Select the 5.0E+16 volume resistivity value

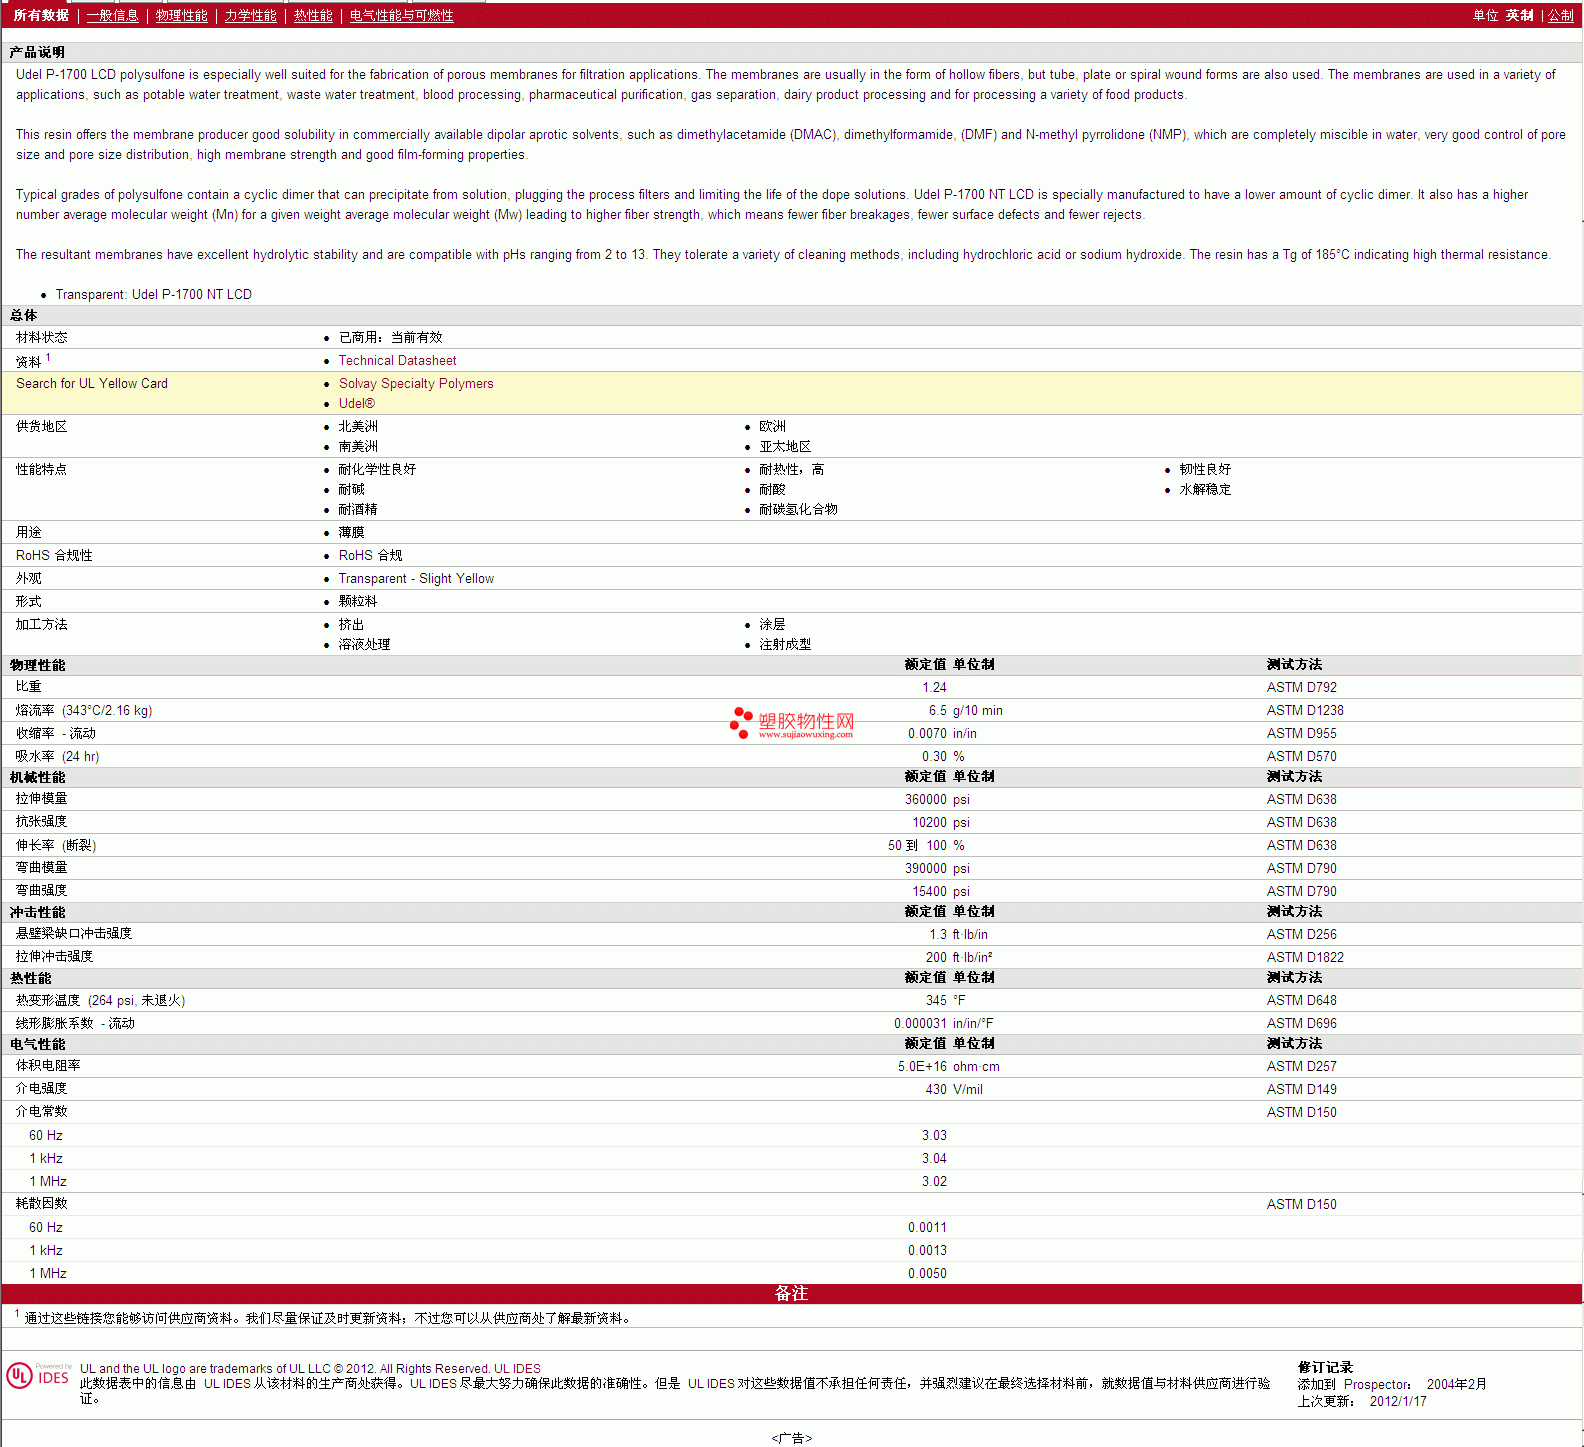(x=922, y=1066)
